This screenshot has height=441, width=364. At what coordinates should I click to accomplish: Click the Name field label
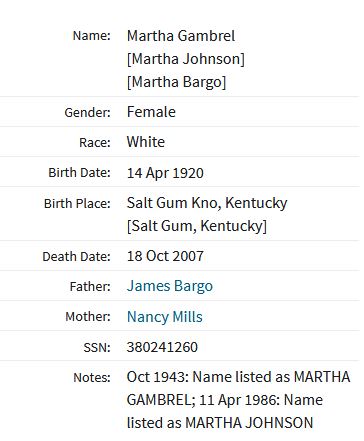(92, 36)
